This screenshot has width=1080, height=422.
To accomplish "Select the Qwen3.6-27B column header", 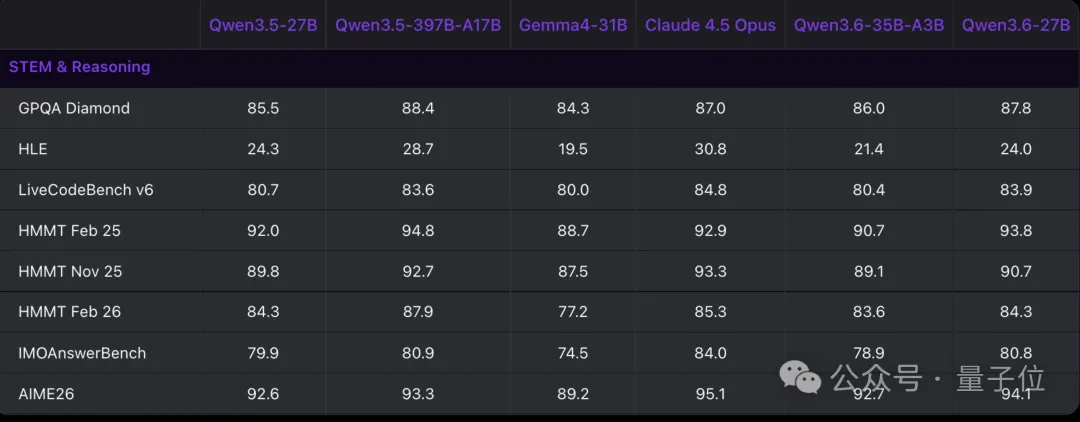I will 1015,25.
